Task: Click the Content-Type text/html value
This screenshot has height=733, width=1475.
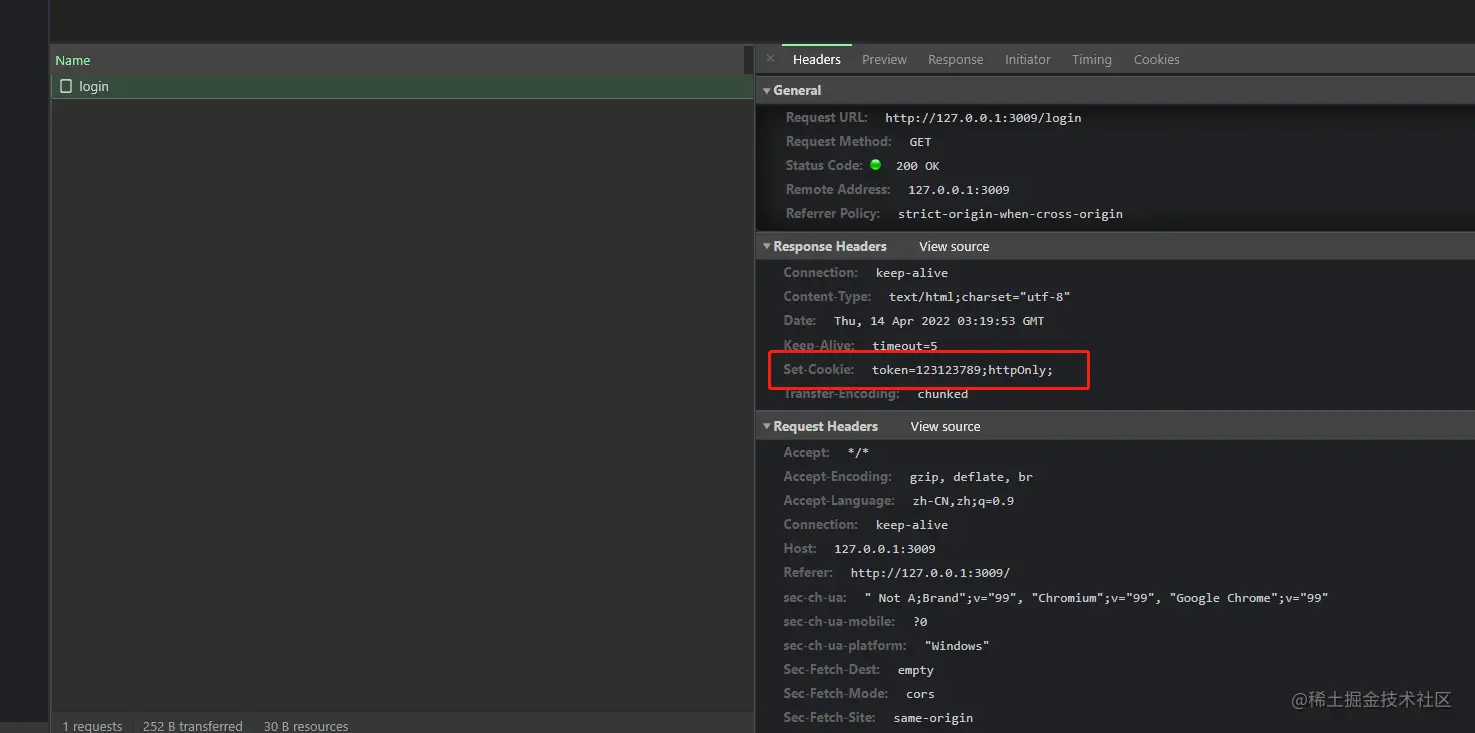Action: (x=980, y=297)
